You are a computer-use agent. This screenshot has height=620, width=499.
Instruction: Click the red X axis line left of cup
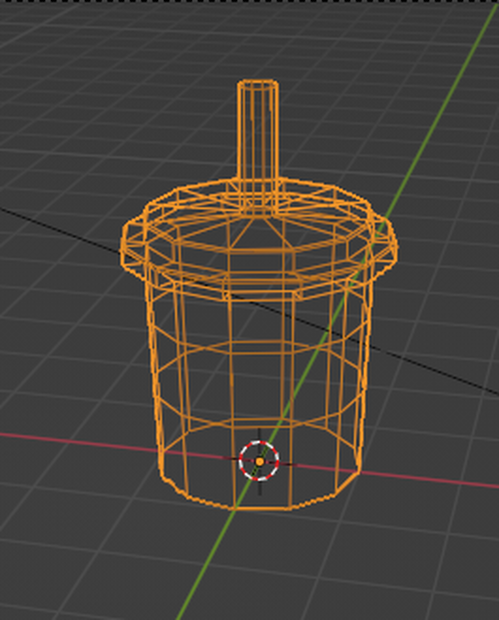click(x=79, y=442)
